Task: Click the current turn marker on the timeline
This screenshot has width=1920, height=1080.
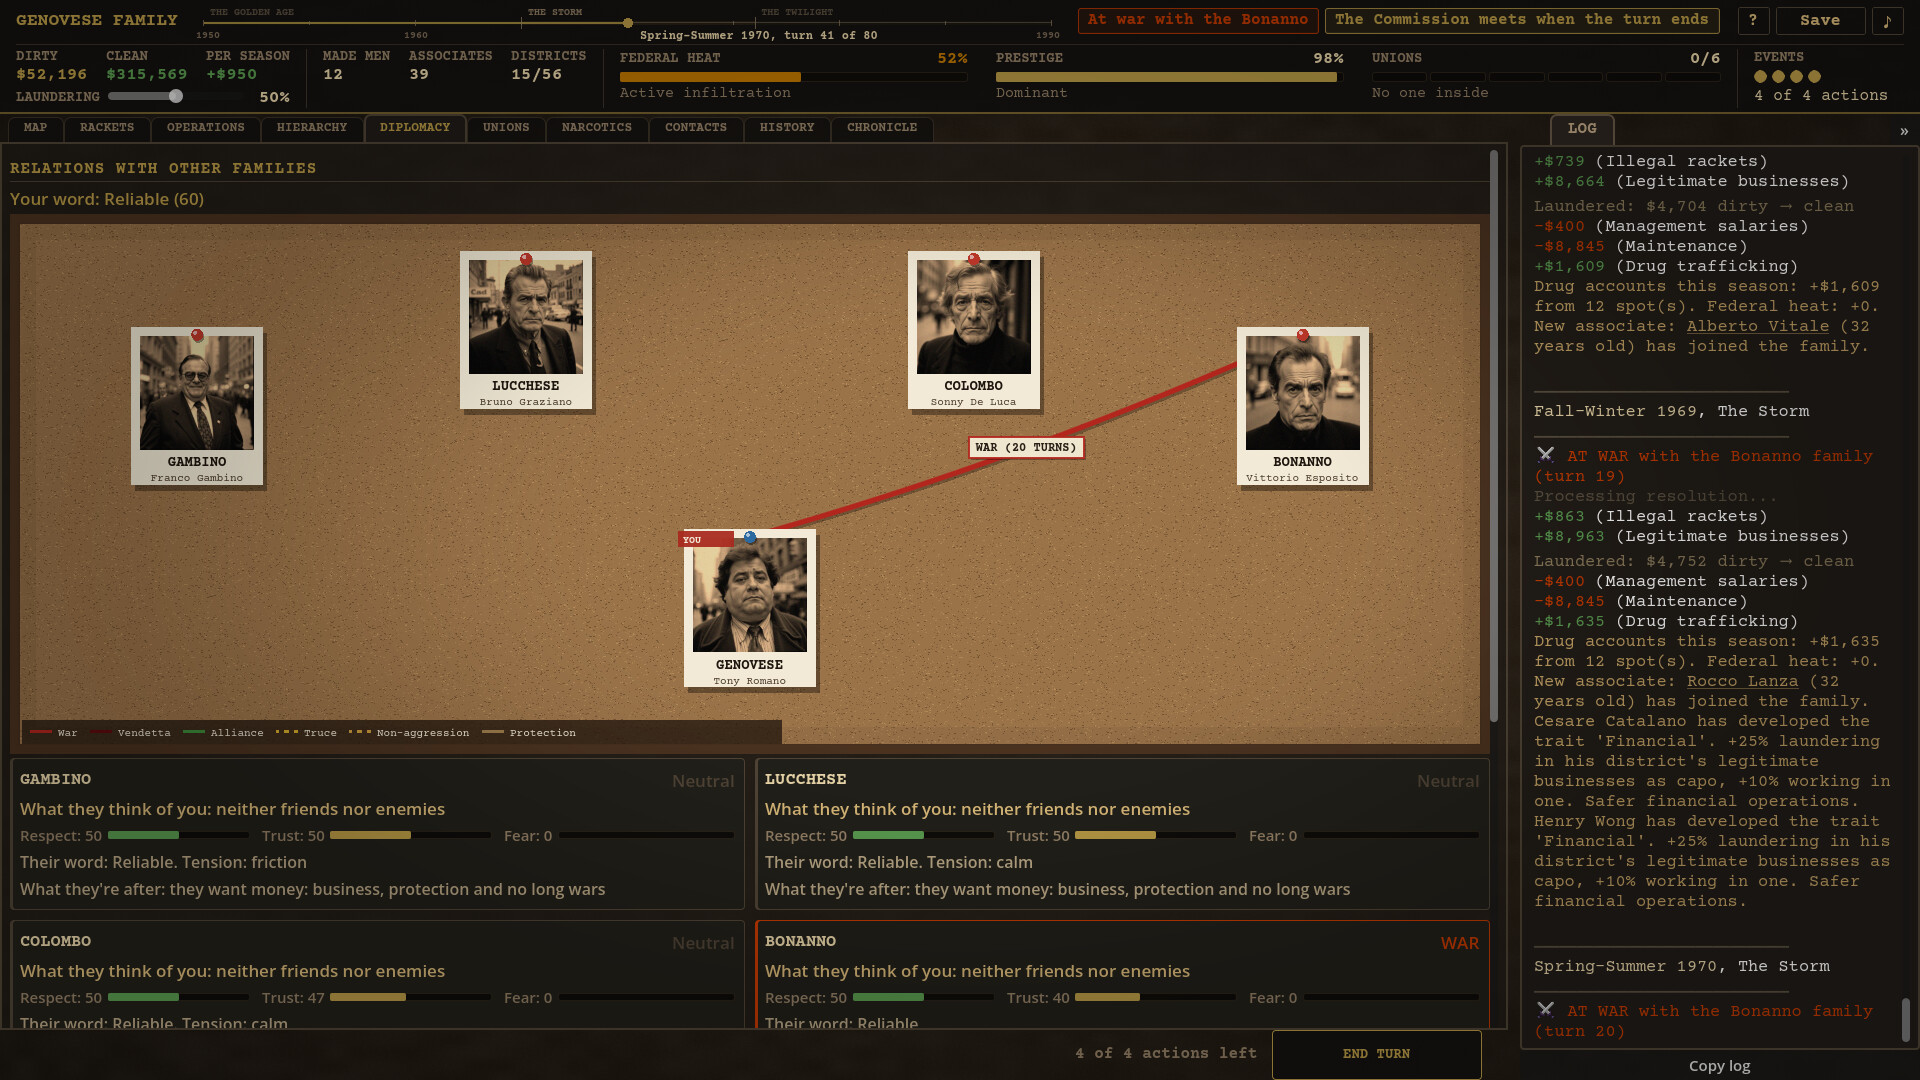Action: [627, 22]
